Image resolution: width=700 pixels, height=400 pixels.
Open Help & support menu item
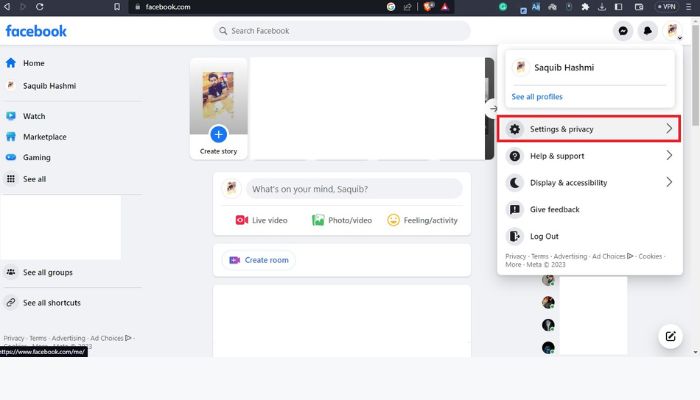tap(589, 156)
